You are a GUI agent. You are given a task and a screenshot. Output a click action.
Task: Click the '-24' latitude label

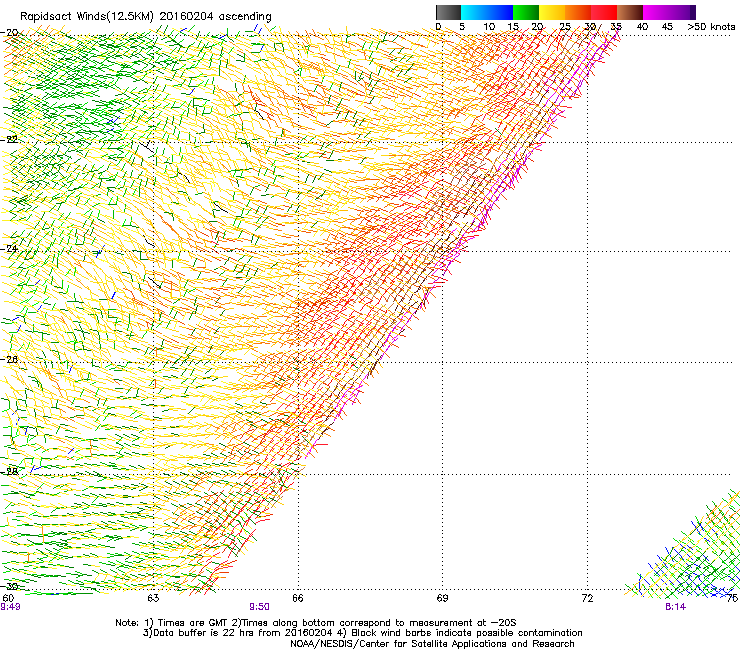coord(10,248)
